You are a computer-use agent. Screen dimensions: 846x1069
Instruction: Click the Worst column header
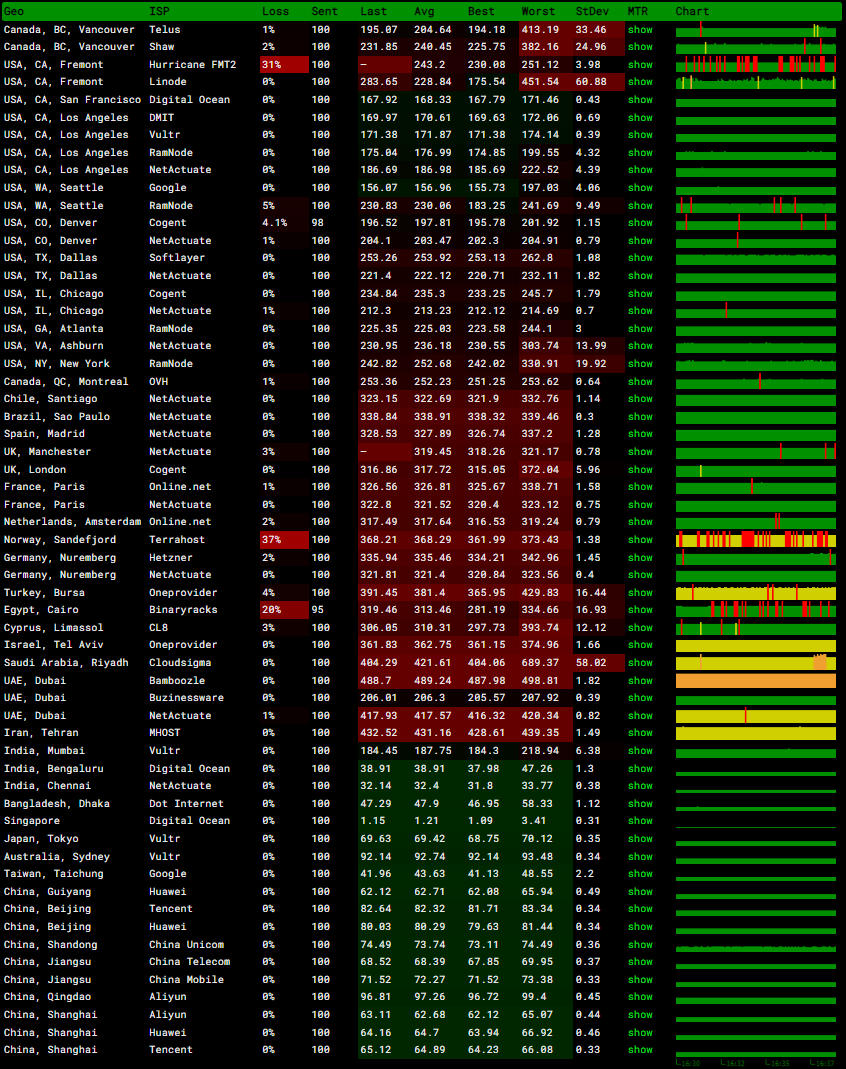coord(538,11)
